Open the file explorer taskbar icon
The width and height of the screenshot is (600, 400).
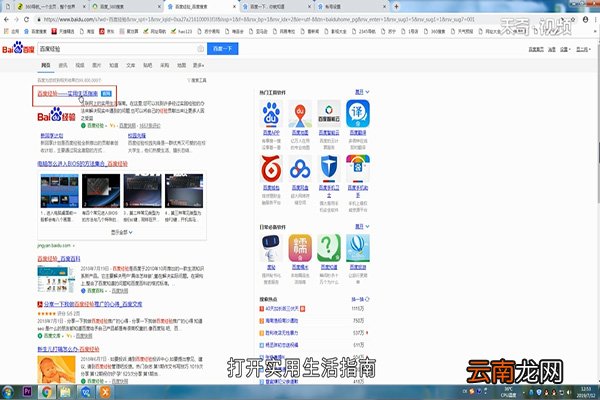click(66, 392)
